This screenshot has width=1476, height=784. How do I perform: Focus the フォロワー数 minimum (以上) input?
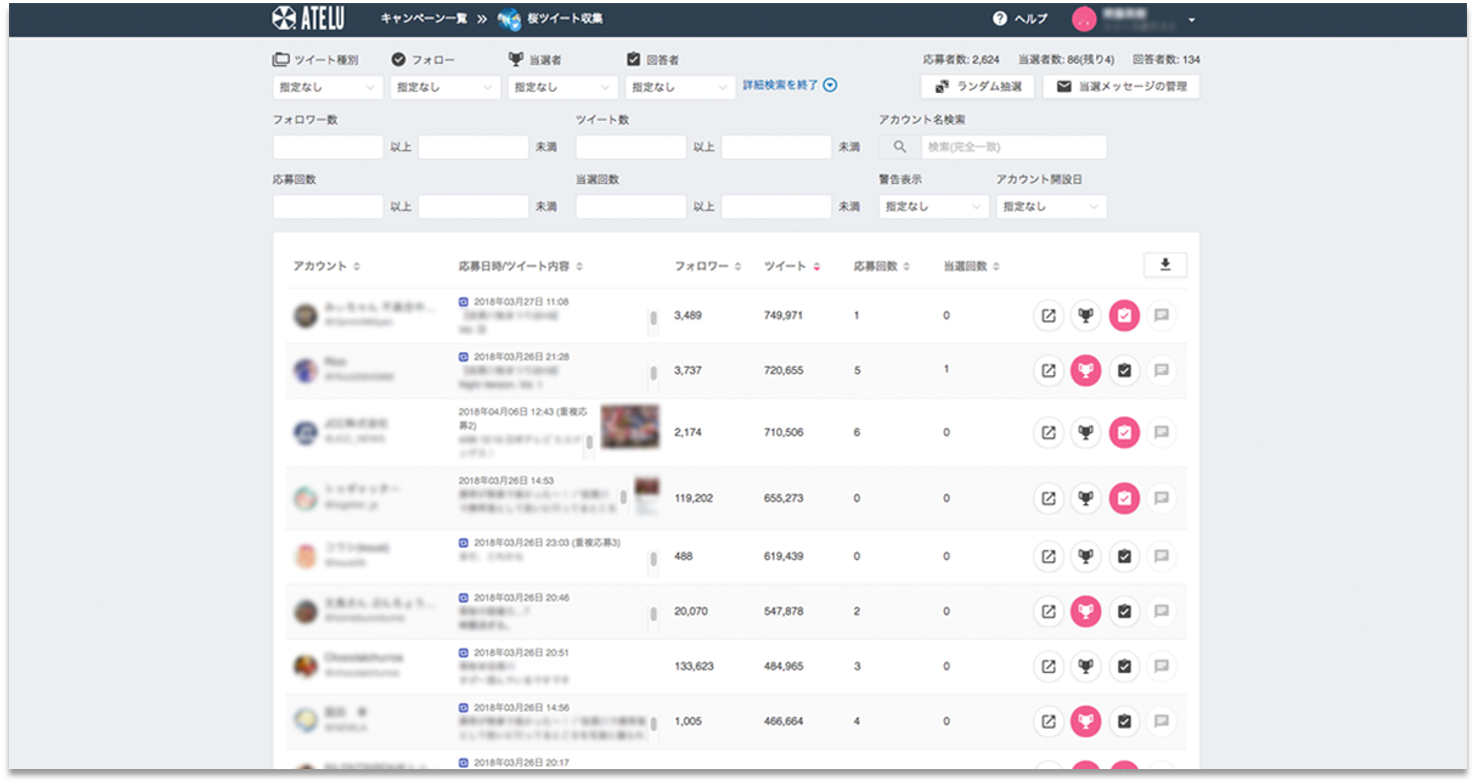328,147
